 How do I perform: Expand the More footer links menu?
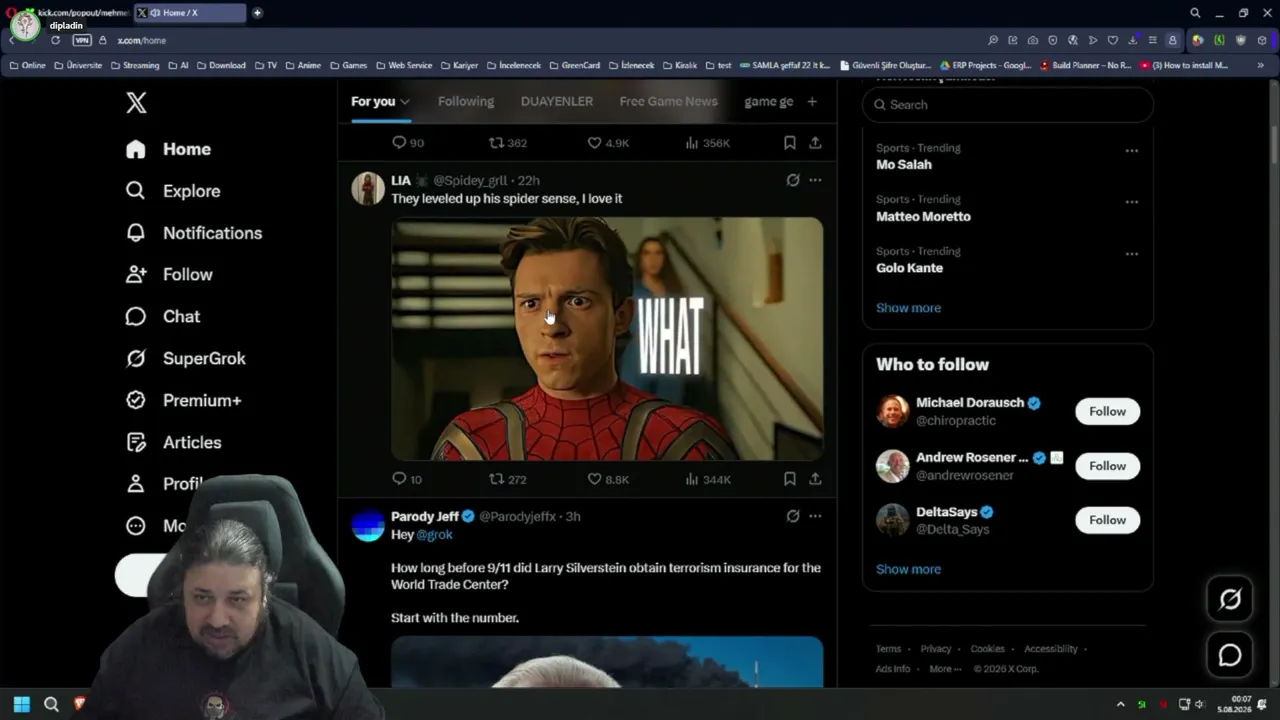tap(945, 669)
